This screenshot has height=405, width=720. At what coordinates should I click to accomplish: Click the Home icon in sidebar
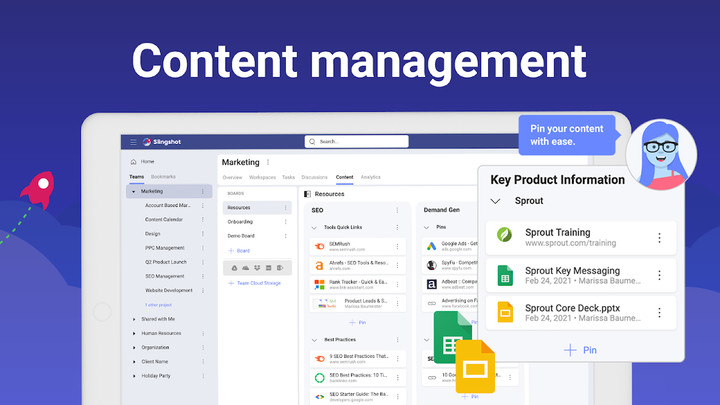[x=133, y=161]
